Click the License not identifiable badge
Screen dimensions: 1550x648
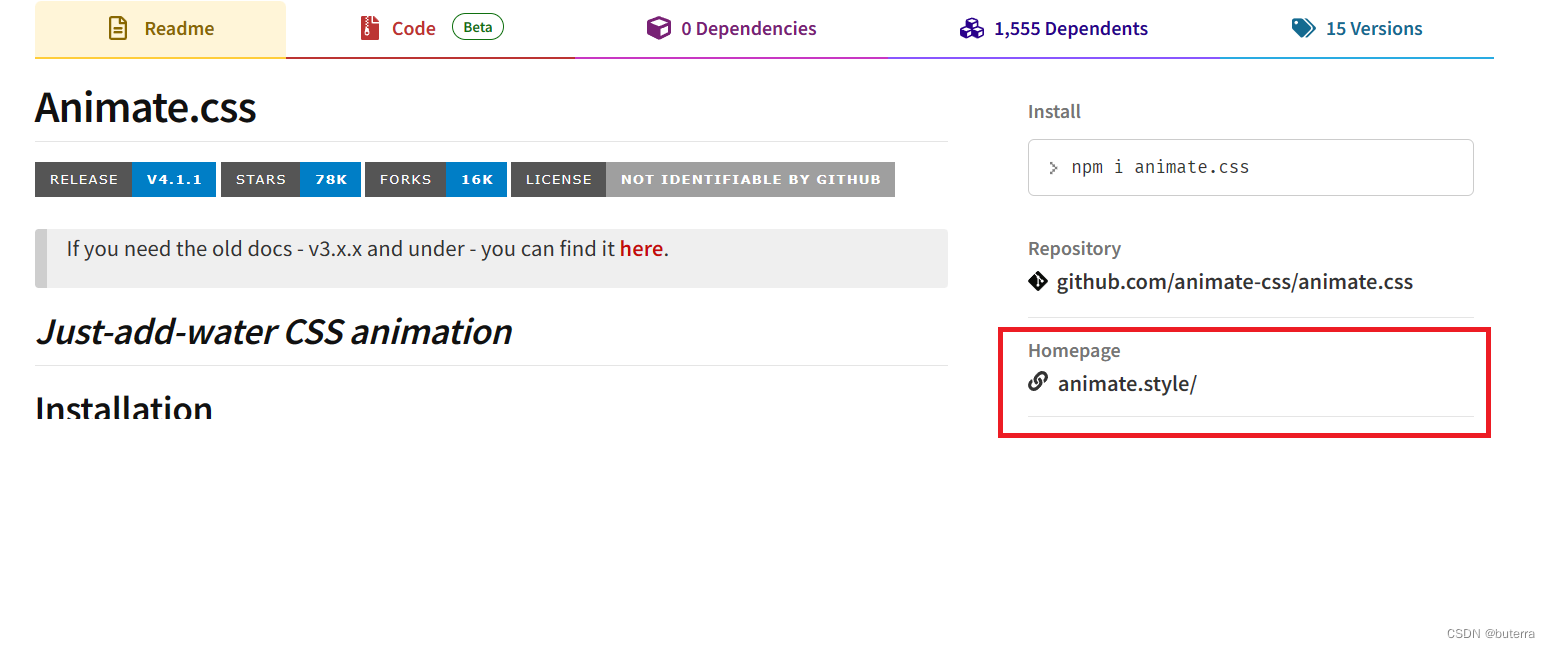tap(703, 179)
